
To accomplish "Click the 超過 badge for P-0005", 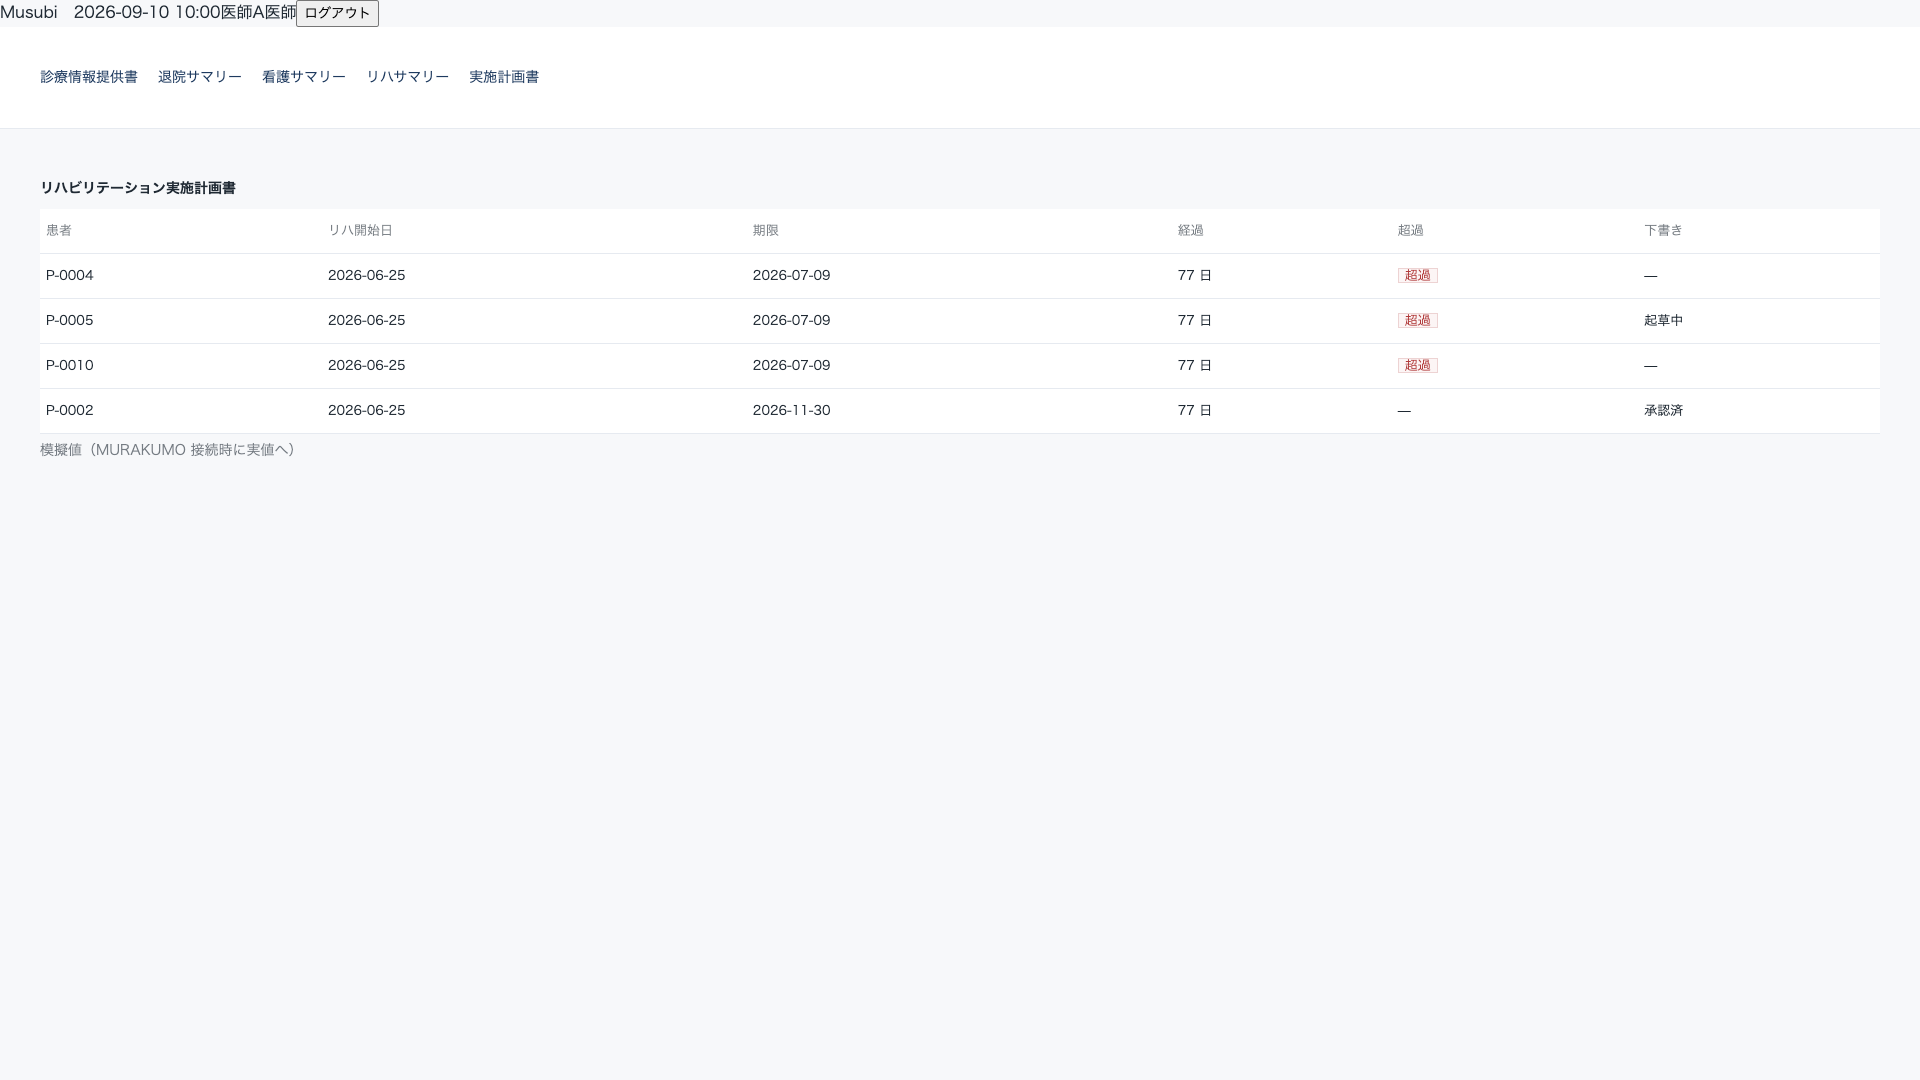I will pyautogui.click(x=1417, y=321).
